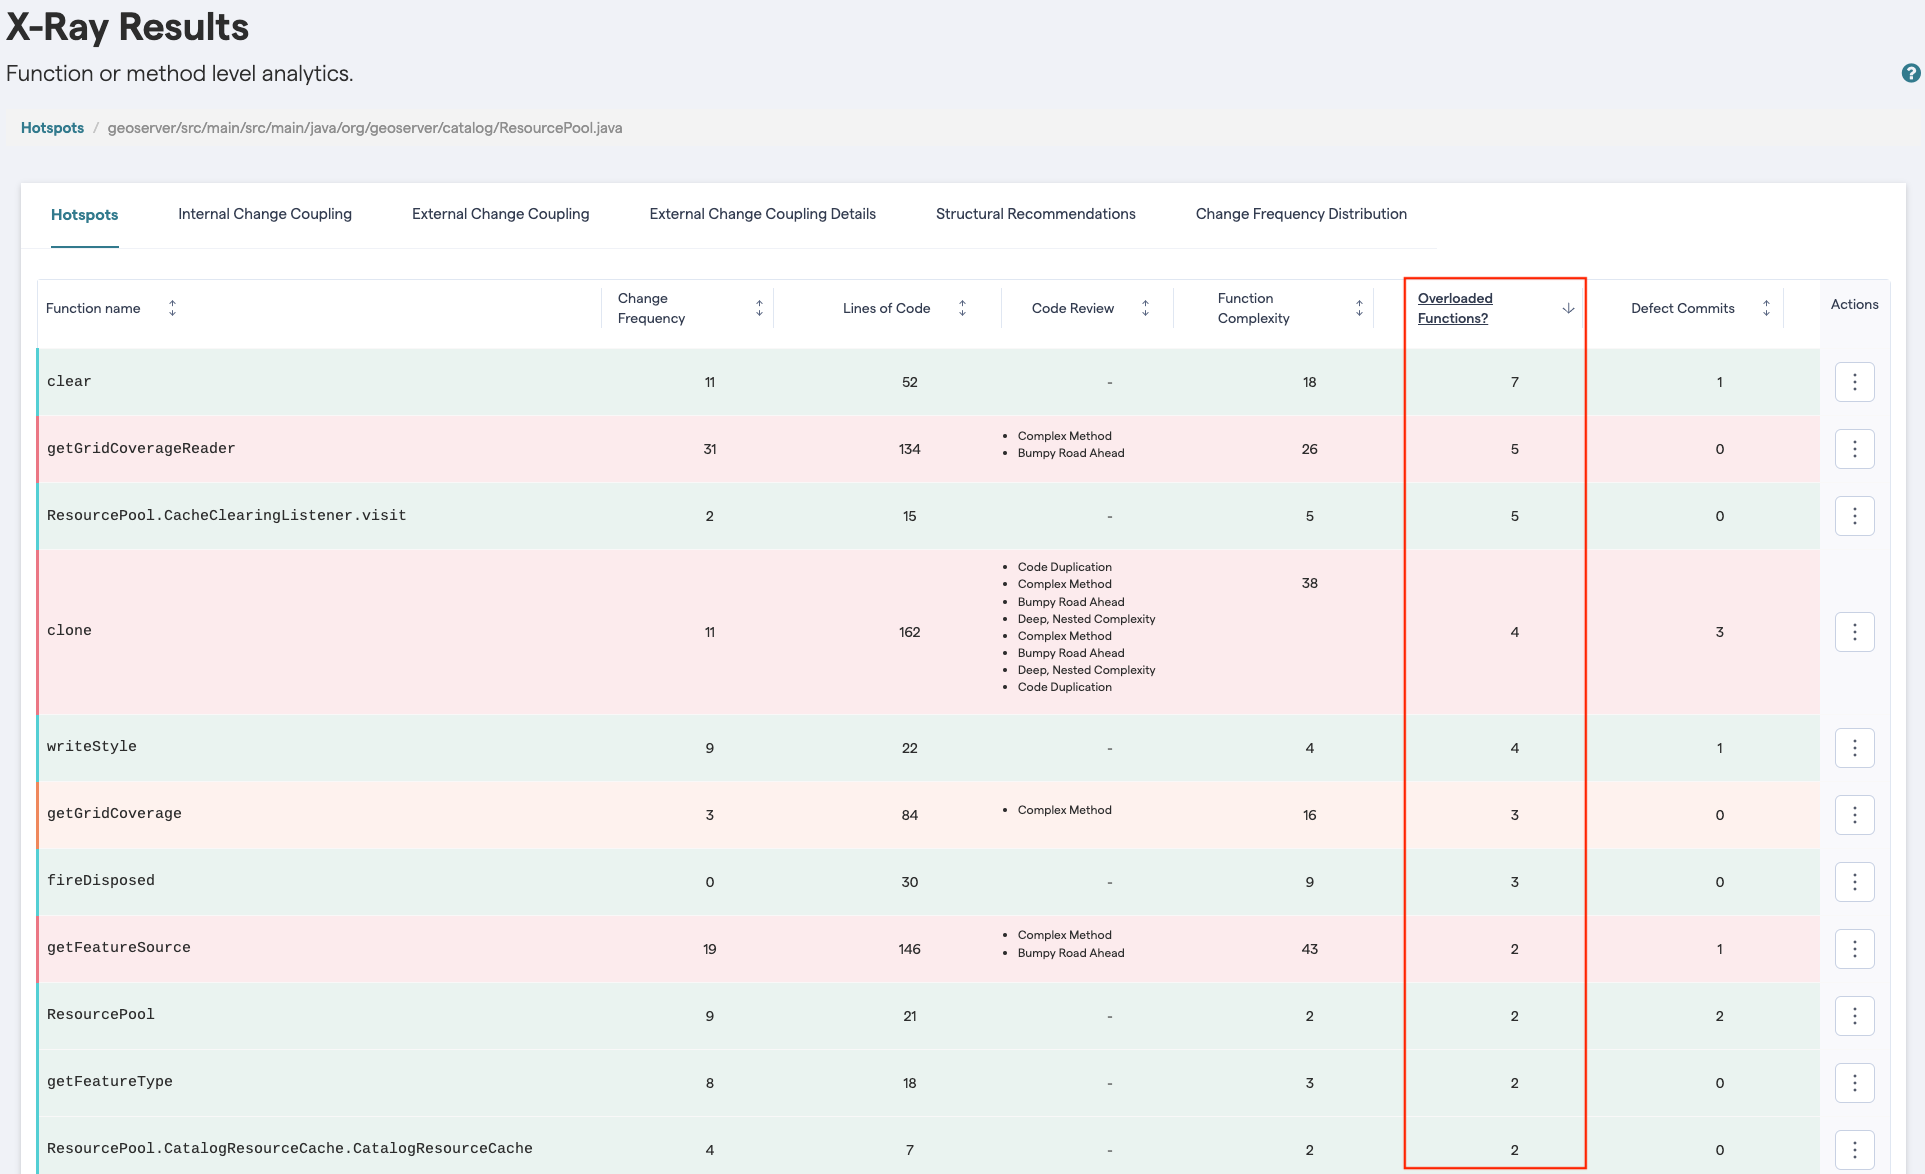Open actions menu for clear function

[1854, 382]
